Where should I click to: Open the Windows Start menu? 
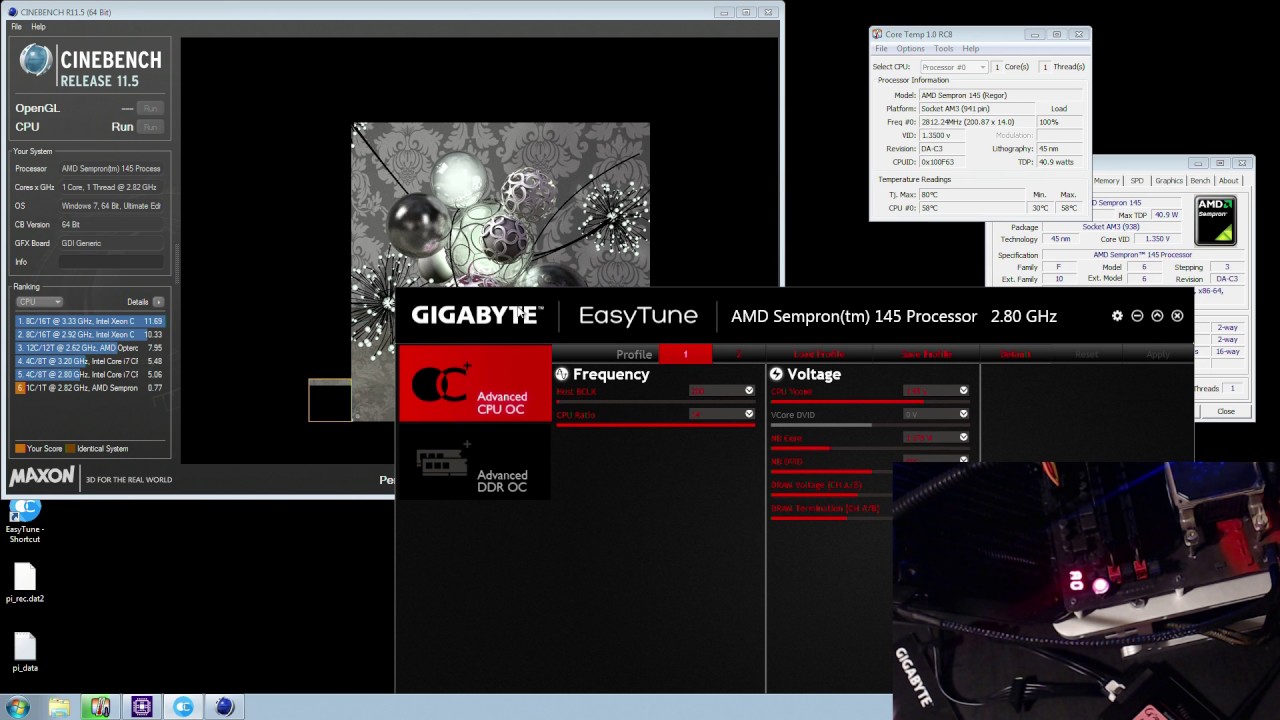[18, 707]
